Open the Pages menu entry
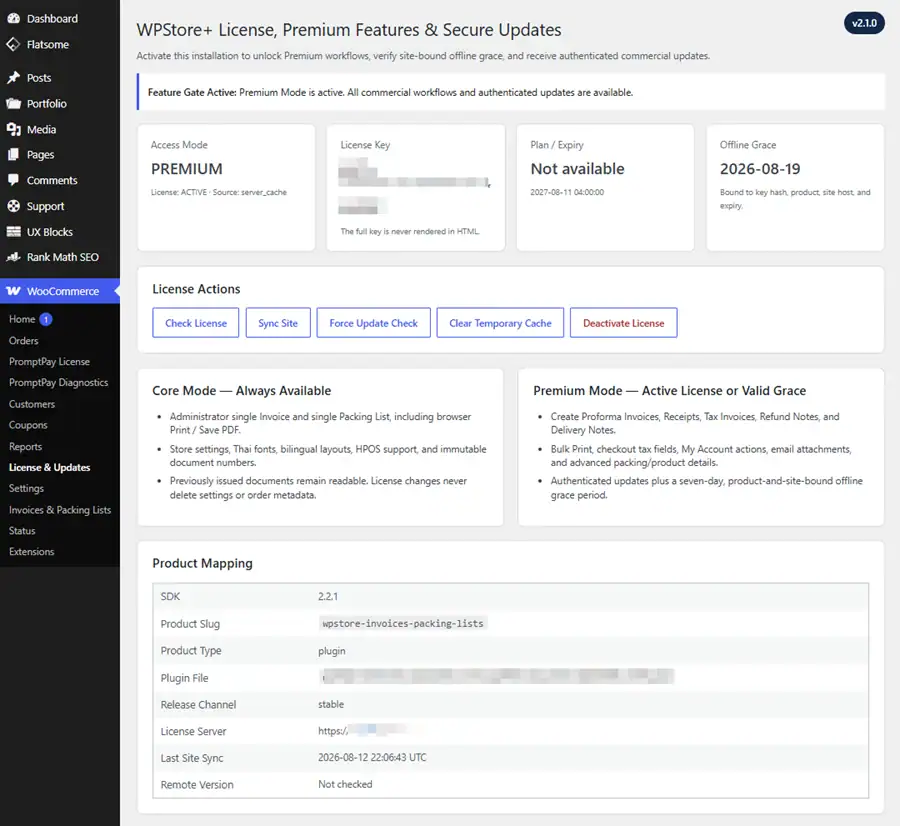Viewport: 900px width, 826px height. (x=40, y=154)
